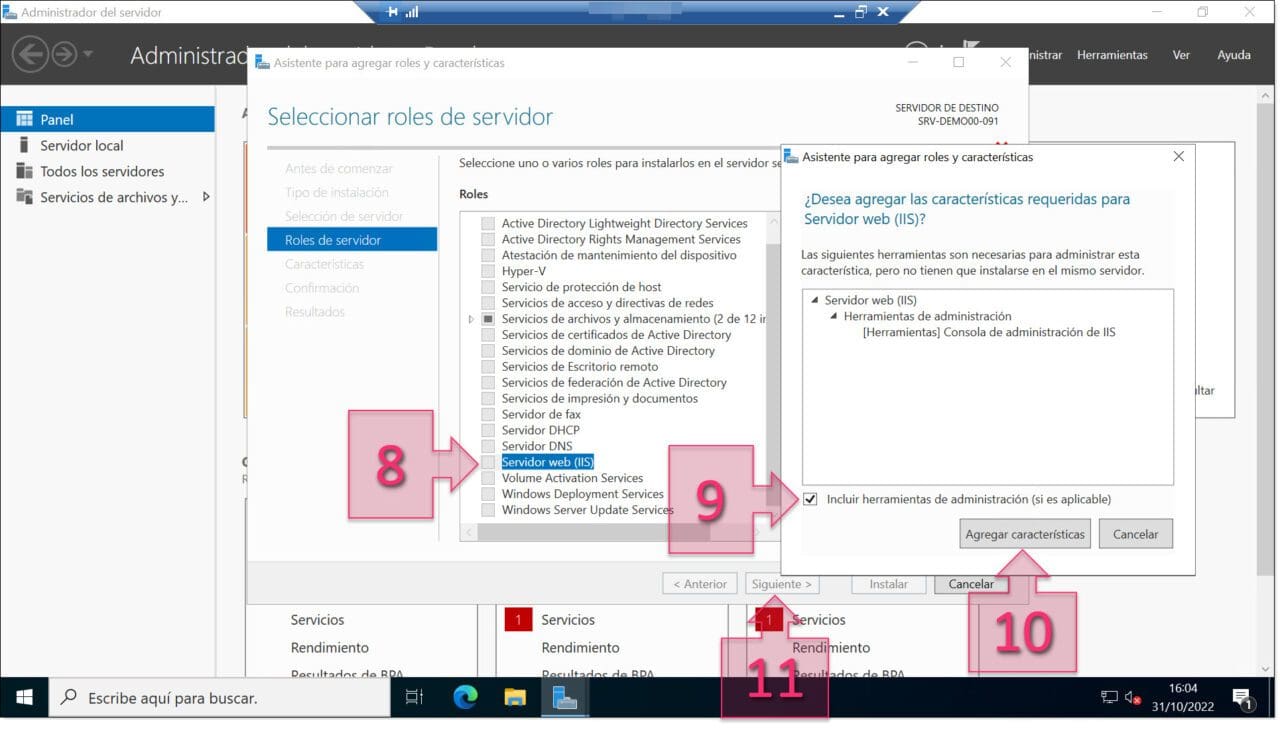The width and height of the screenshot is (1280, 756).
Task: Open the Ayuda menu
Action: pyautogui.click(x=1234, y=55)
